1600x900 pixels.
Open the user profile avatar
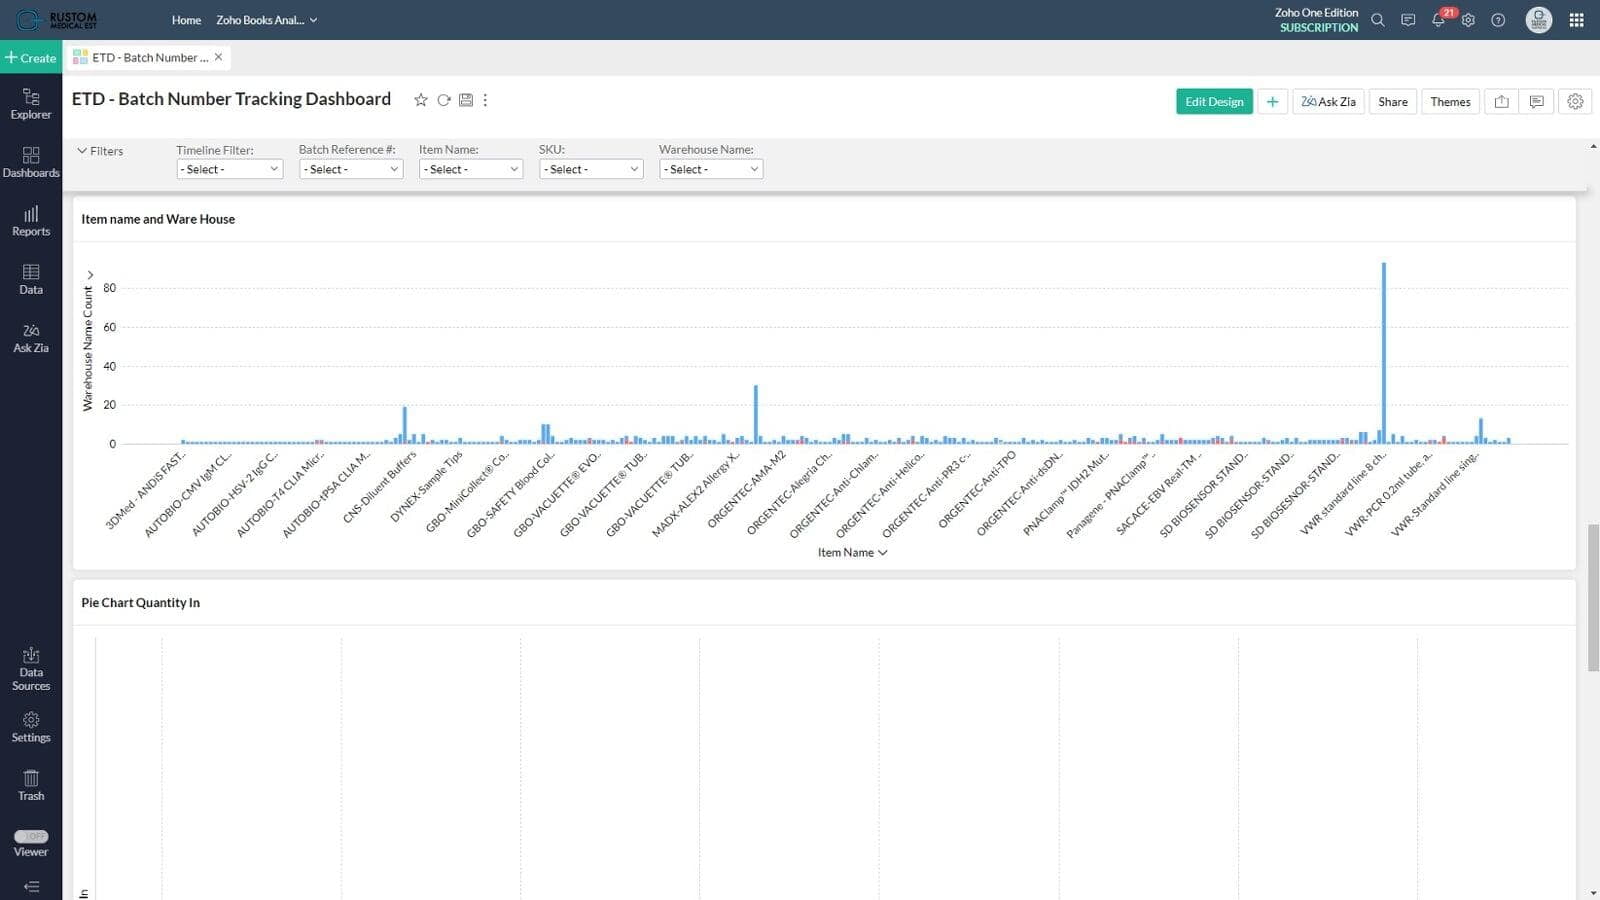pyautogui.click(x=1539, y=20)
